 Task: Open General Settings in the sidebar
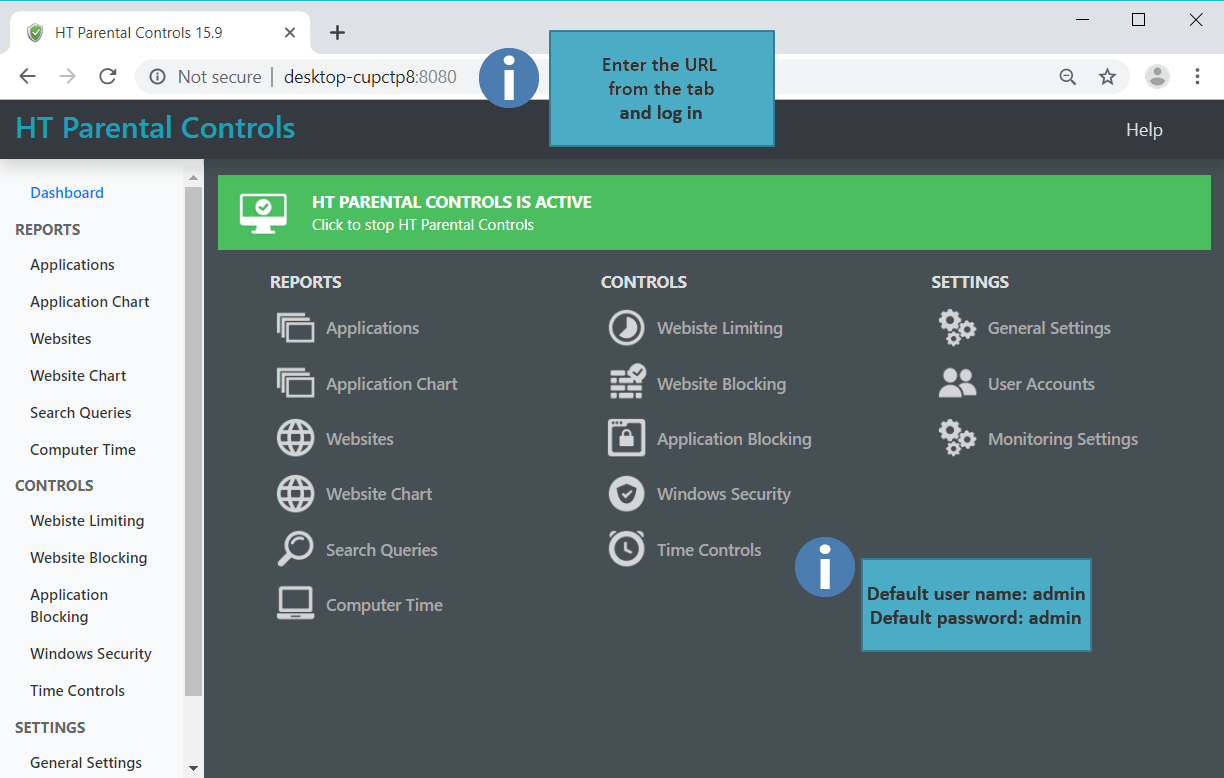86,763
